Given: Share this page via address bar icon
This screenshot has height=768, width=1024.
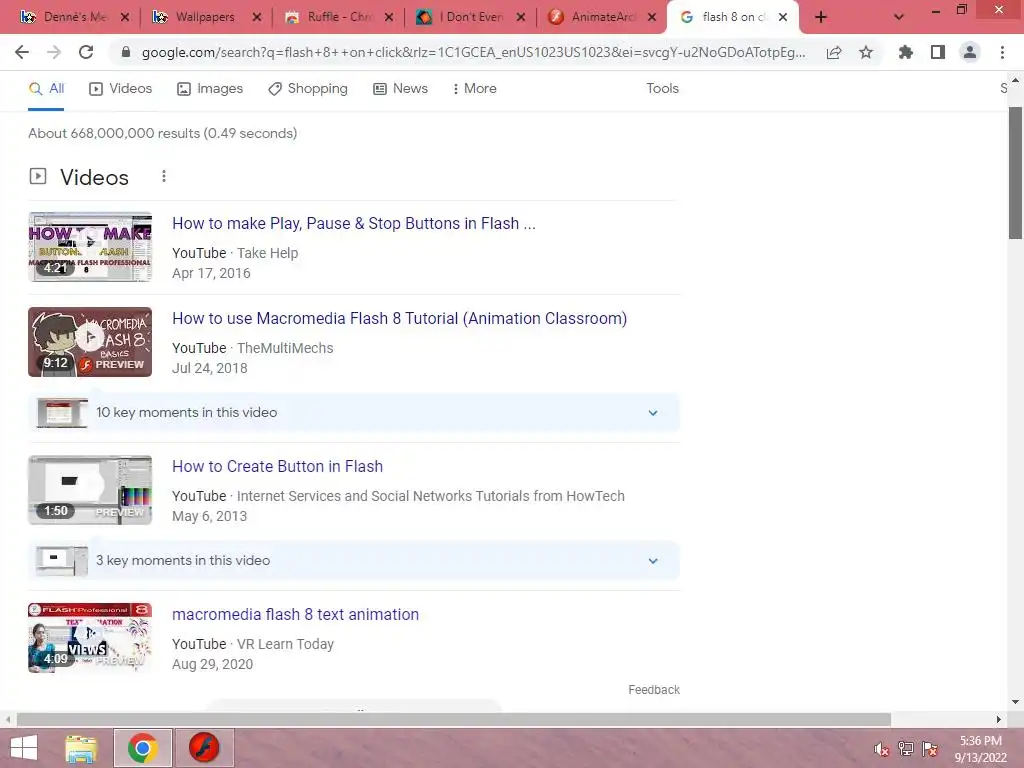Looking at the screenshot, I should click(834, 53).
